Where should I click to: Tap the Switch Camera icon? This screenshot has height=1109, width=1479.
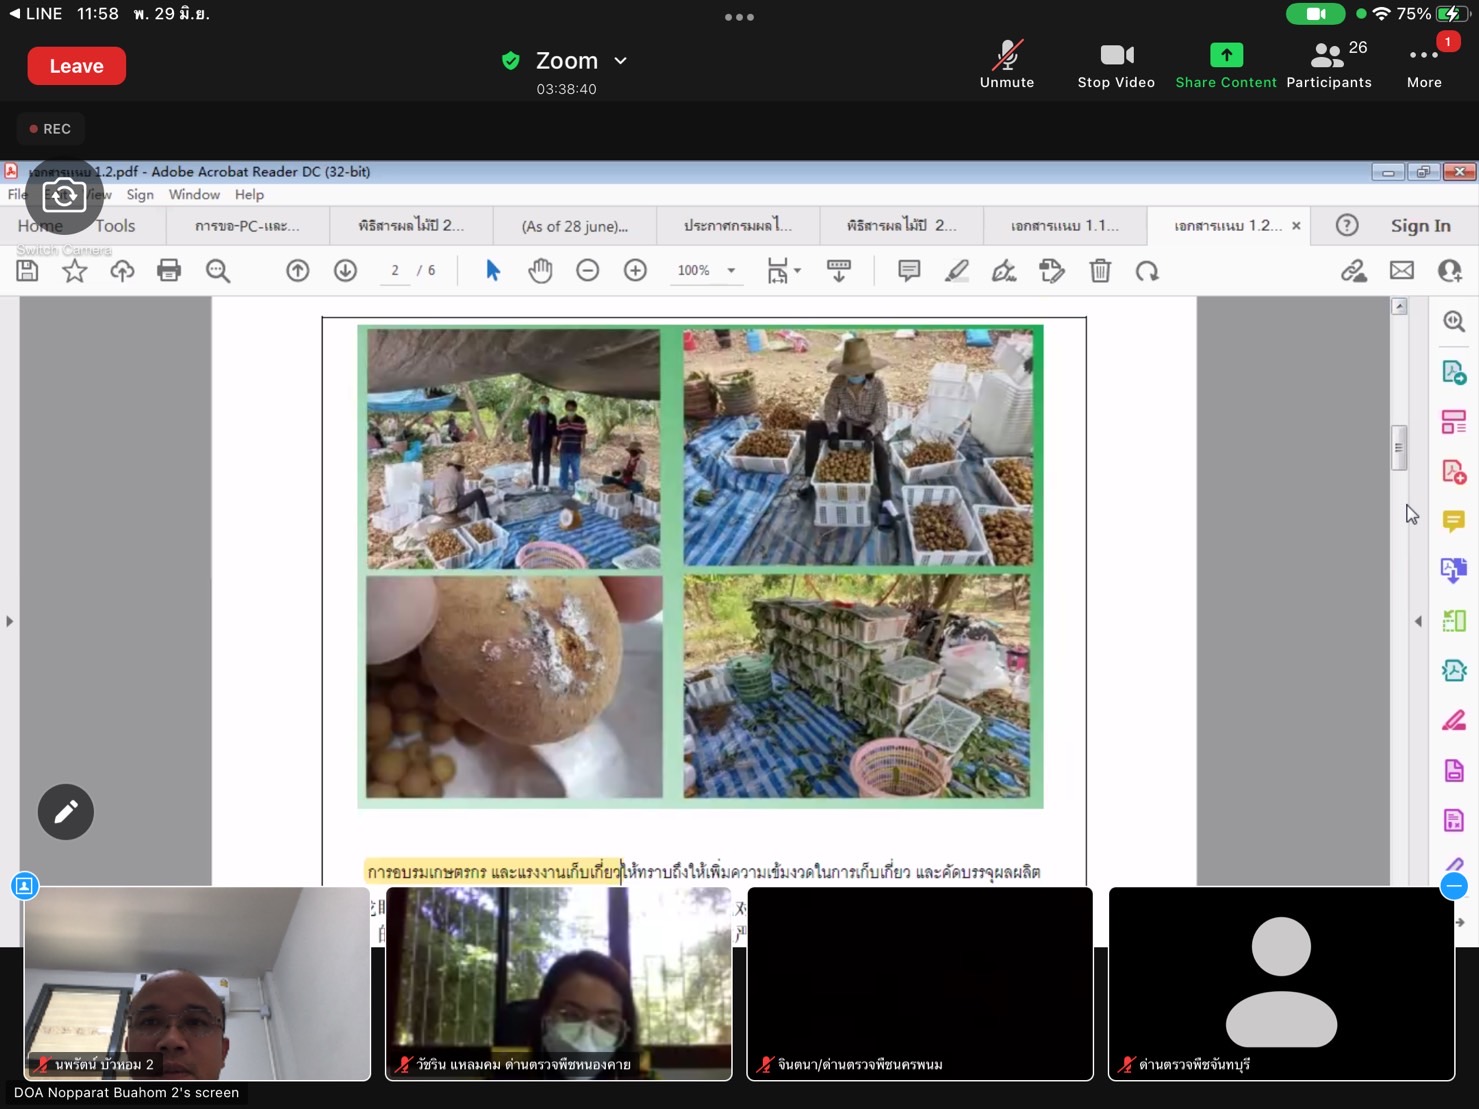(63, 196)
